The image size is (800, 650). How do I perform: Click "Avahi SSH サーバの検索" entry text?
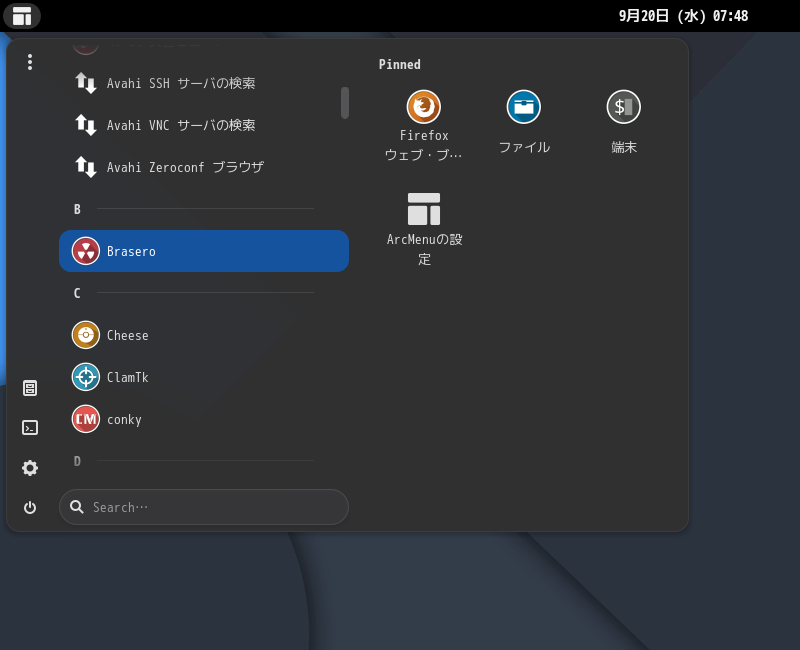(x=181, y=83)
